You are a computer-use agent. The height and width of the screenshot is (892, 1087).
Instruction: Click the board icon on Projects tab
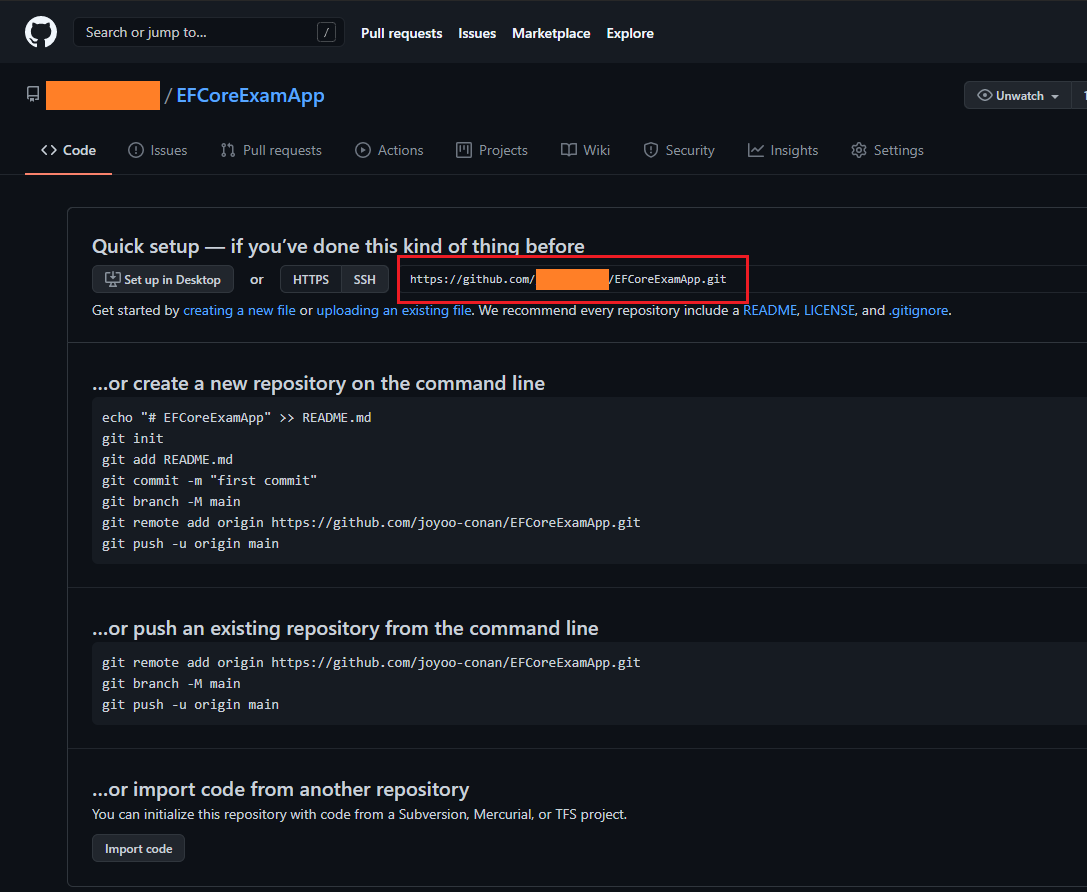tap(464, 150)
